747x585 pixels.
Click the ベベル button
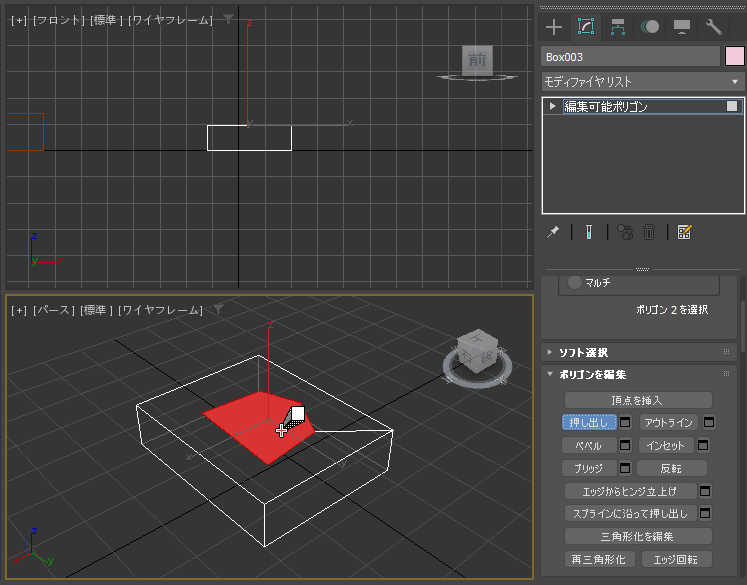[x=589, y=445]
